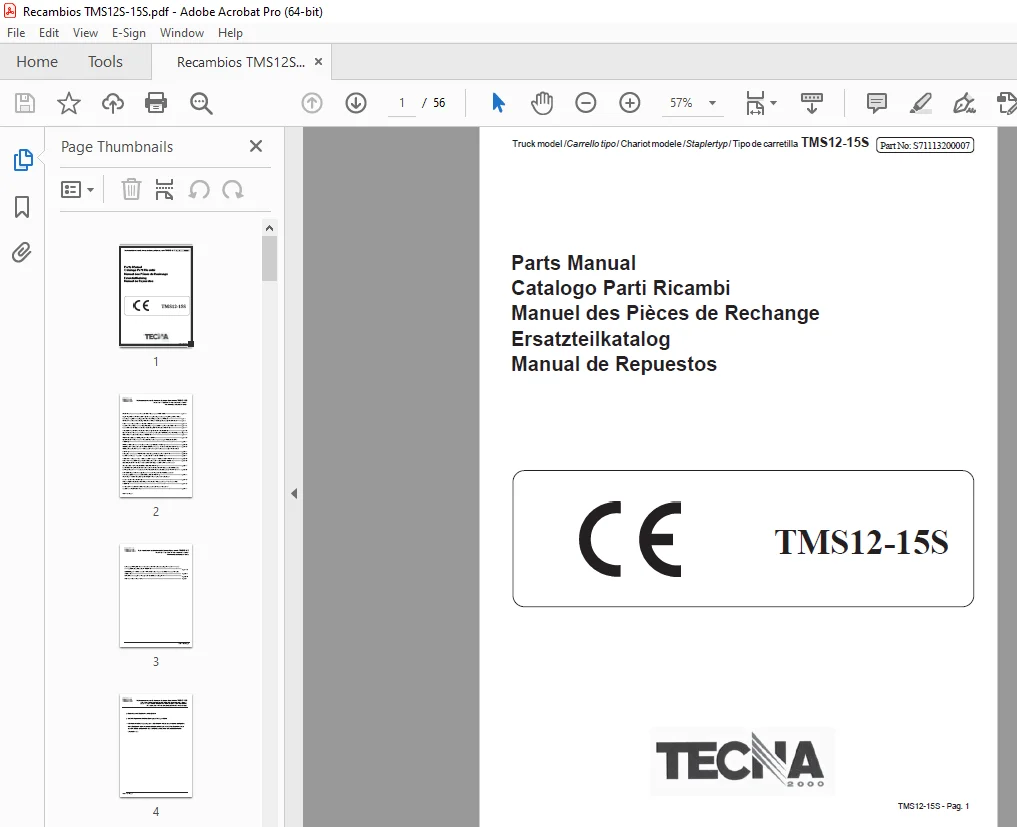Screen dimensions: 1017x827
Task: Print the document via the printer icon
Action: point(156,103)
